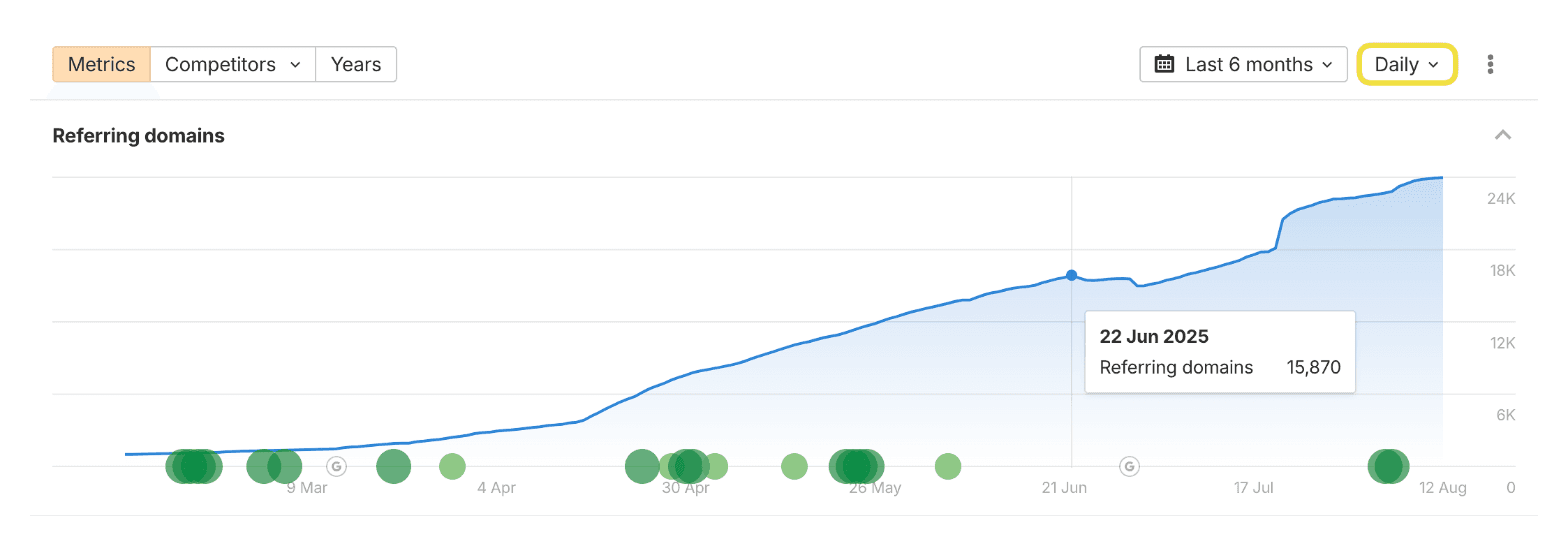Click the Google update marker near 21 Jun
The width and height of the screenshot is (1568, 547).
pos(1129,466)
